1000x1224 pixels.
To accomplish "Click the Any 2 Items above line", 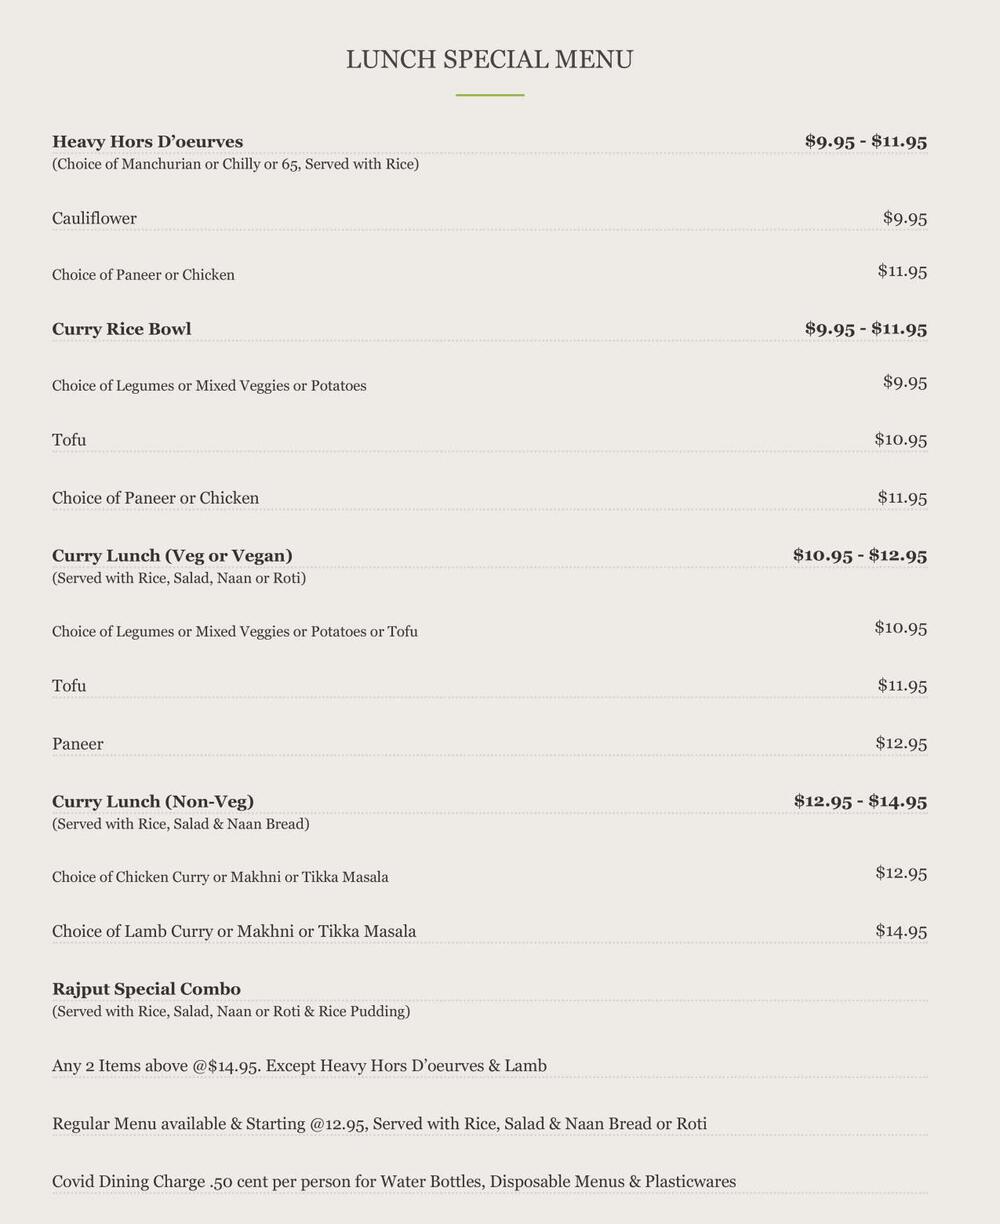I will pos(299,1066).
